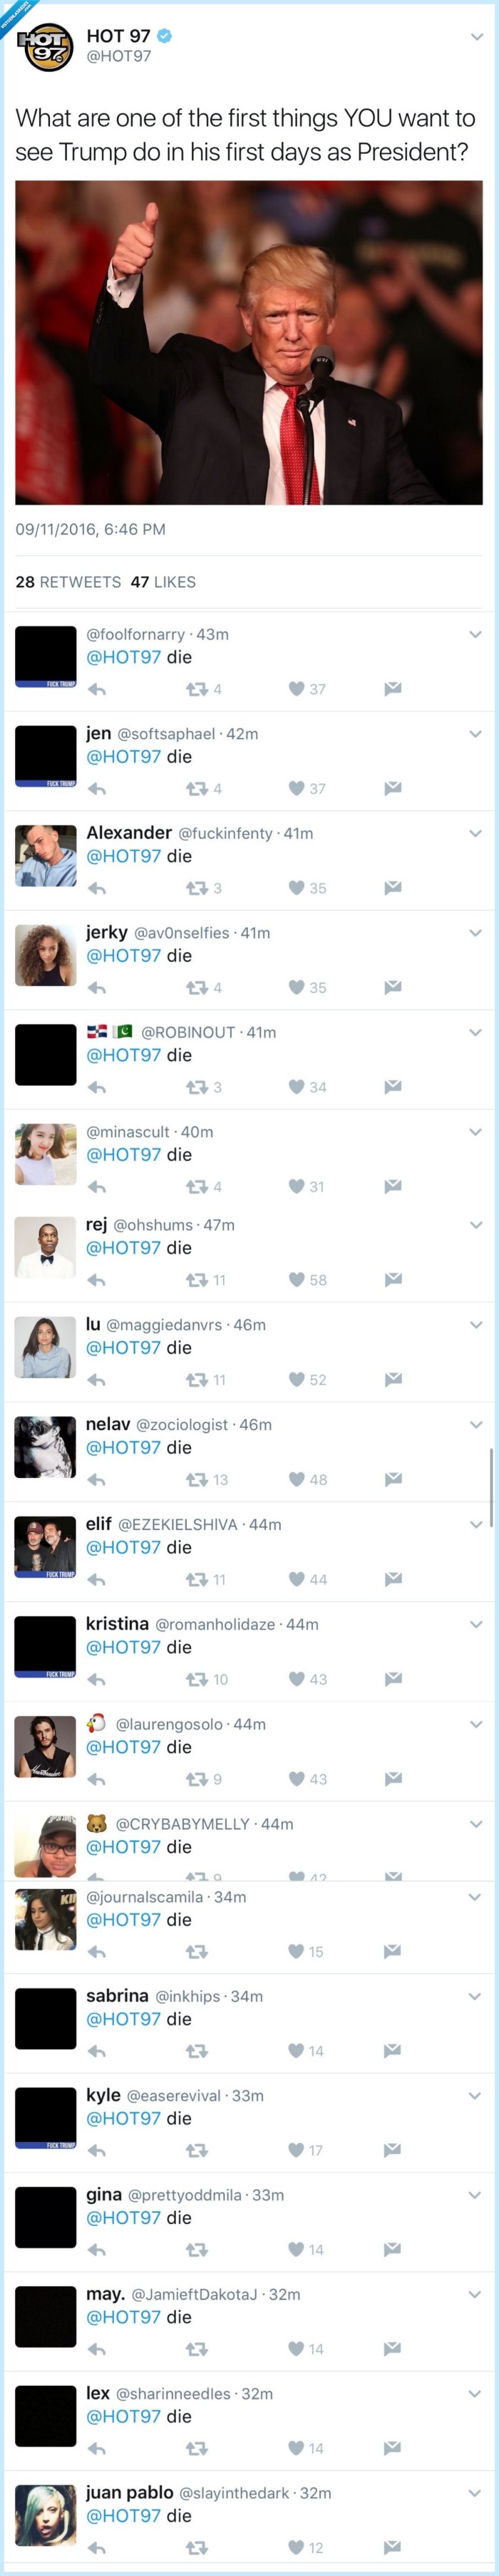Open dropdown chevron on gina's reply

click(476, 2195)
